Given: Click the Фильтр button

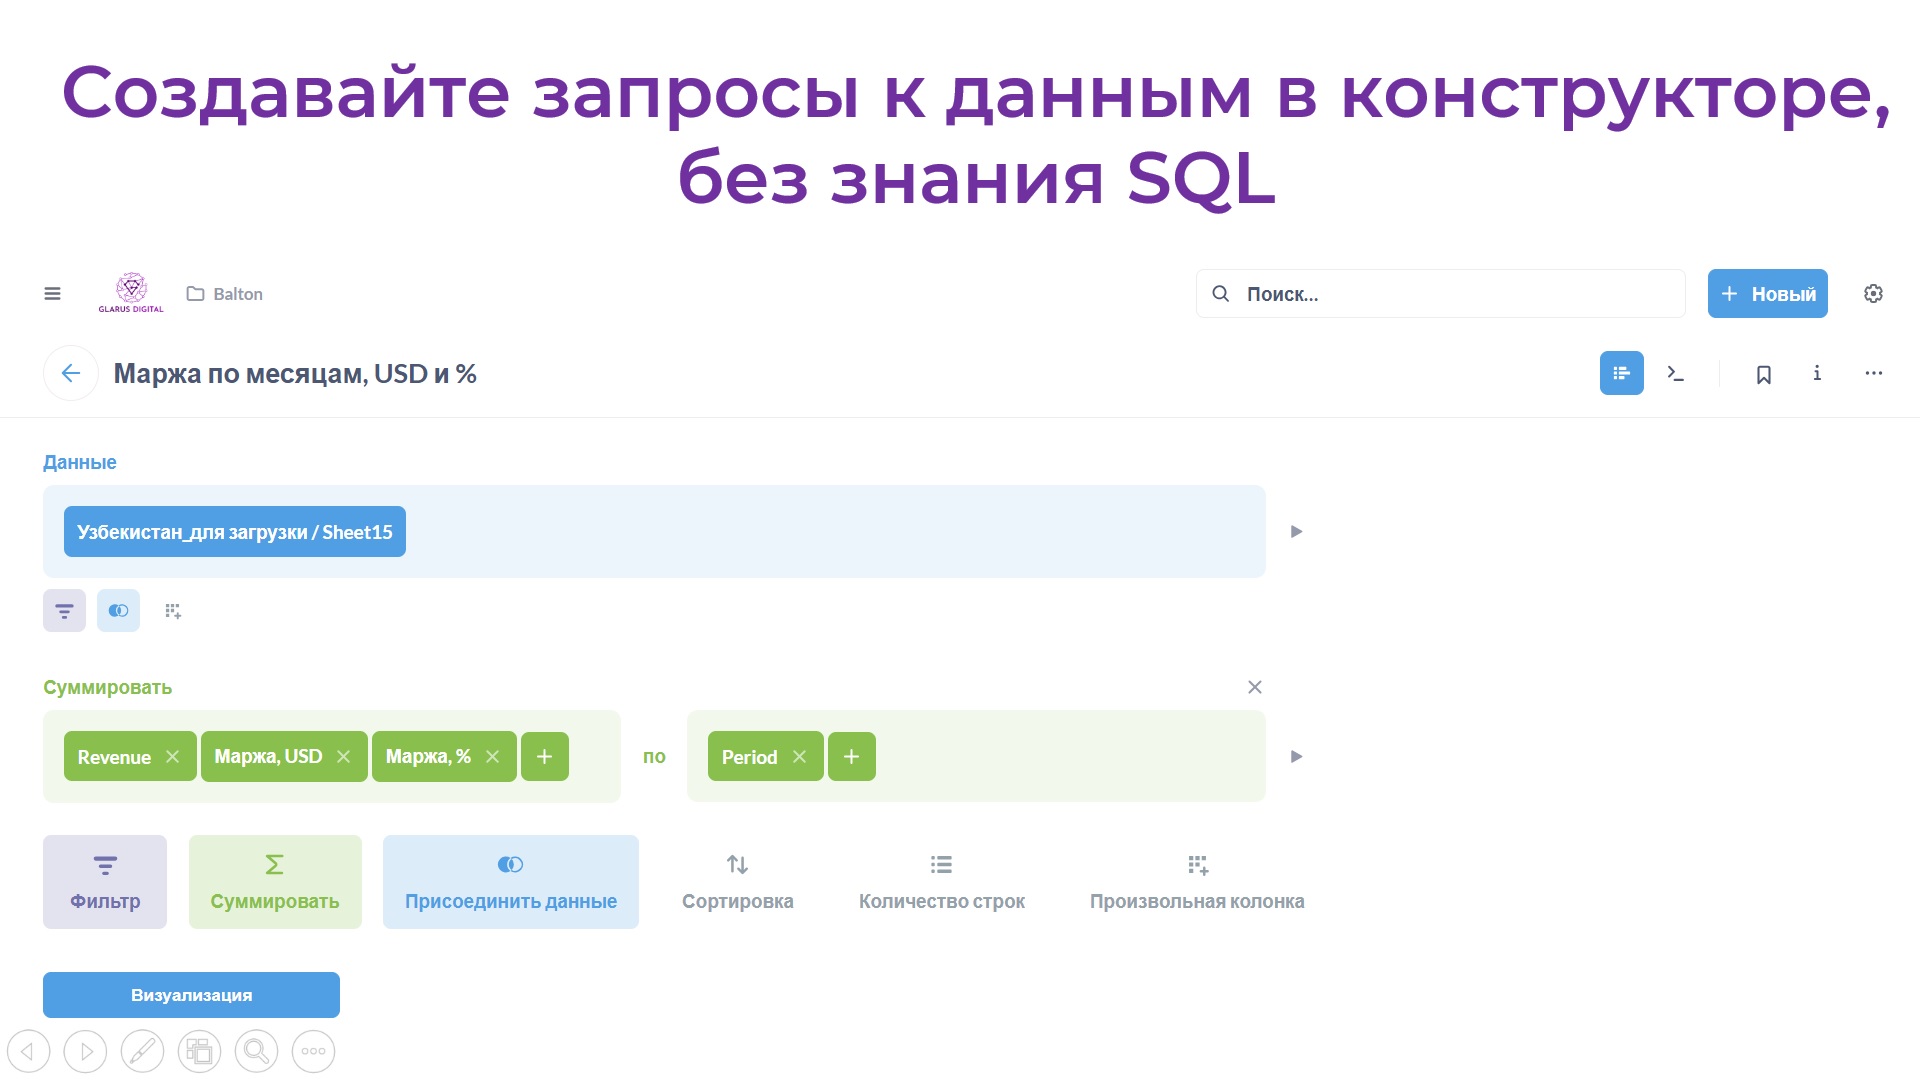Looking at the screenshot, I should point(105,882).
